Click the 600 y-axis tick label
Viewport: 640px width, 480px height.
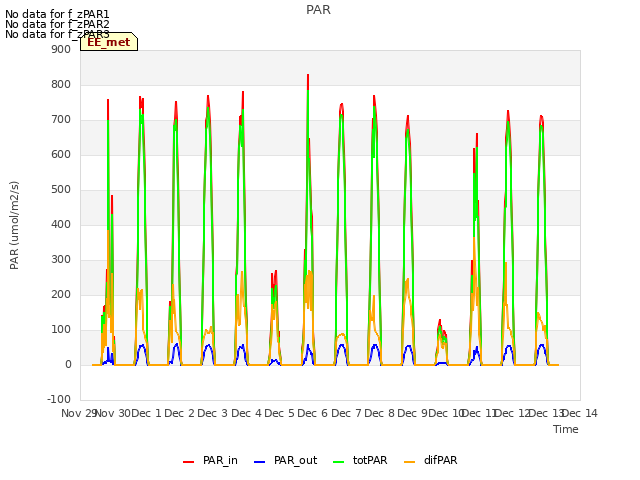tap(61, 154)
